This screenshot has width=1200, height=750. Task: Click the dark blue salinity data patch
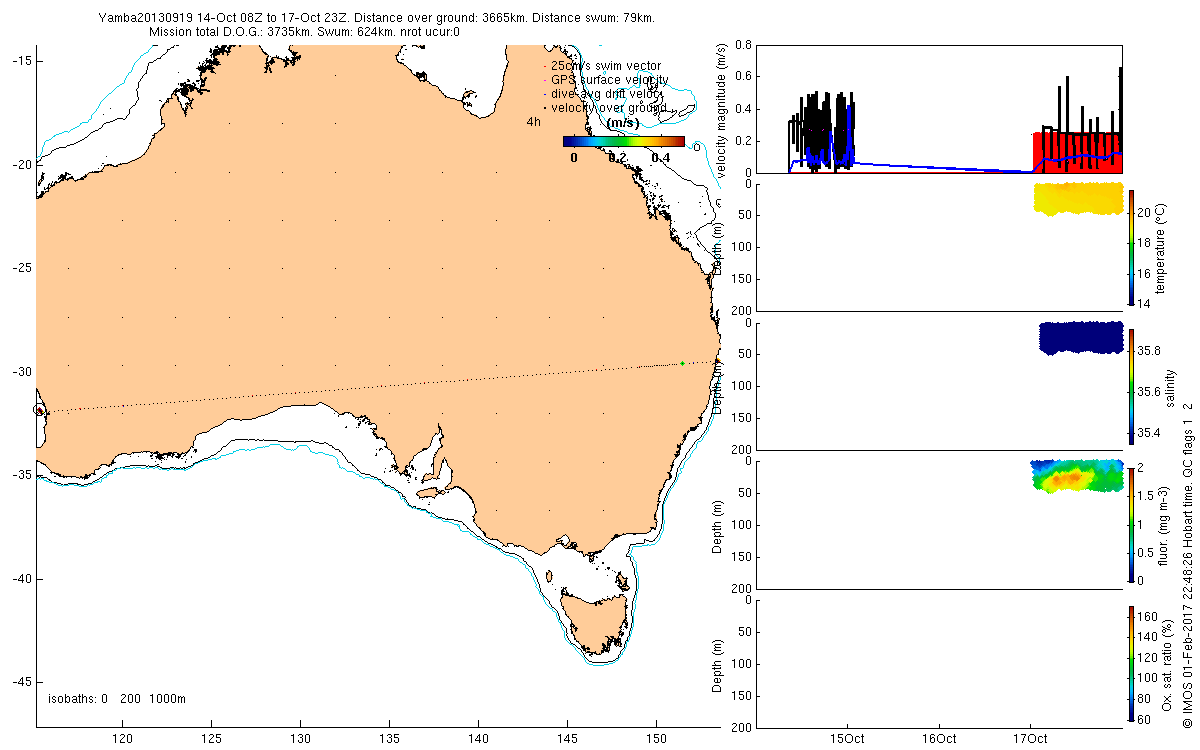(1080, 337)
